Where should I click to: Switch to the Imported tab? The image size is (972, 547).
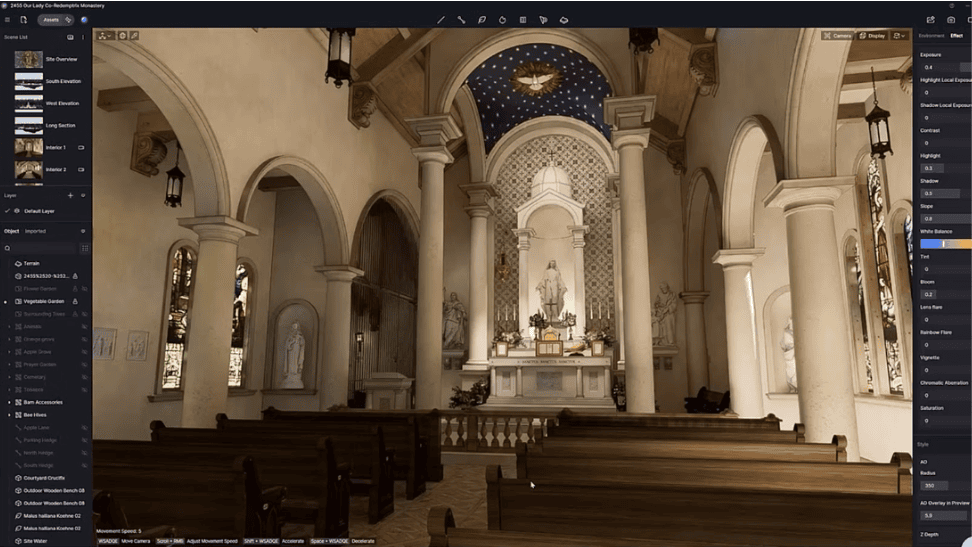click(35, 231)
